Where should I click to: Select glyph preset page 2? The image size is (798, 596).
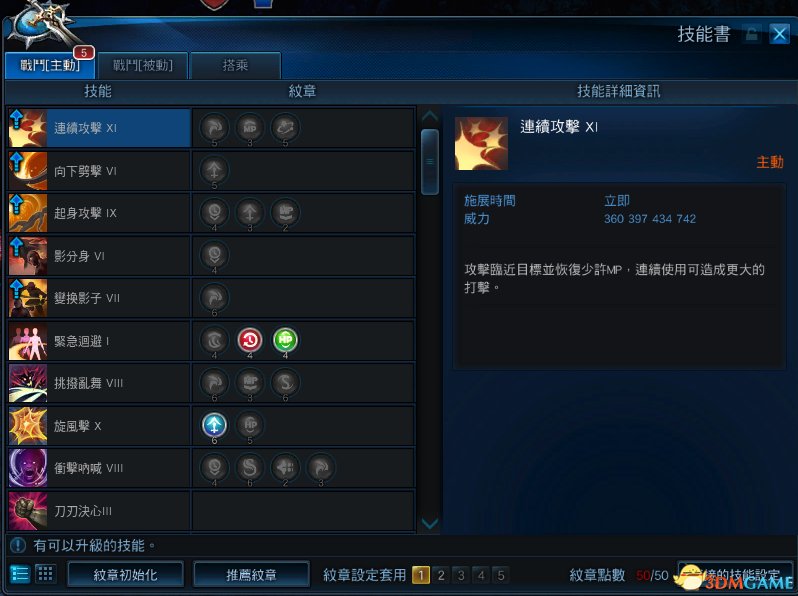[x=441, y=575]
